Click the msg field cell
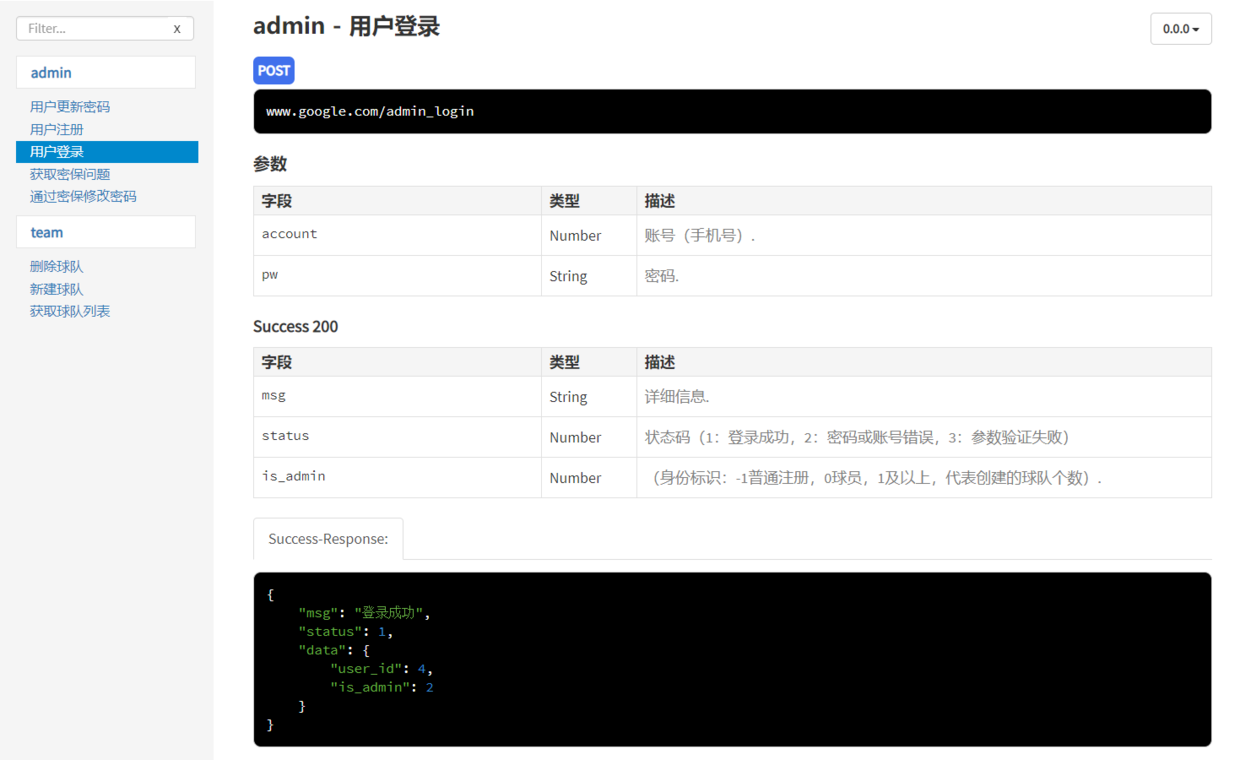 point(397,397)
